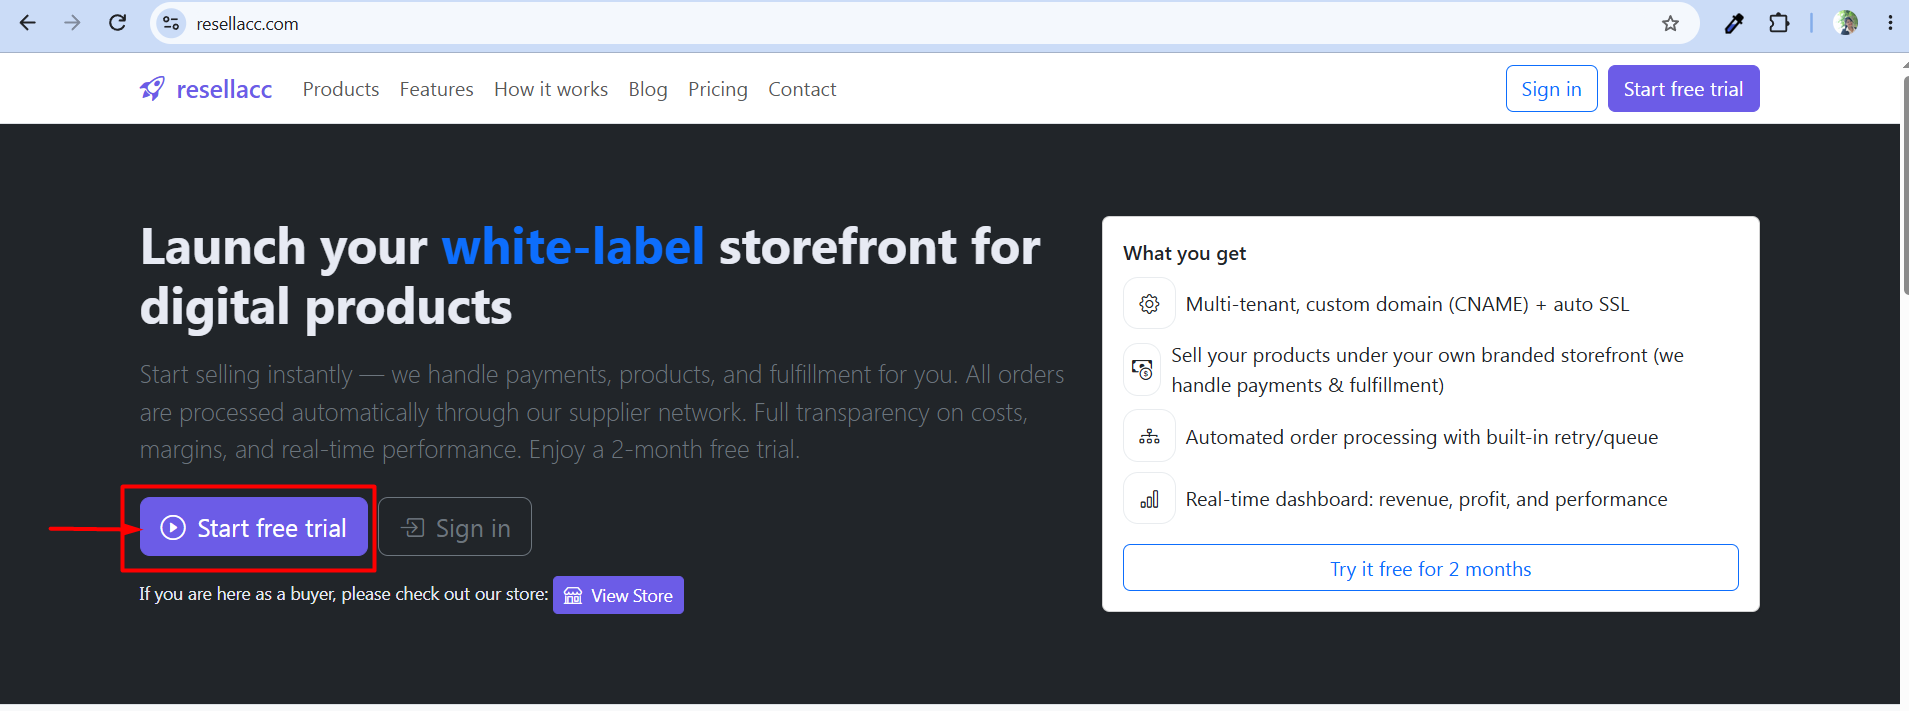Open site information icon in address bar
The width and height of the screenshot is (1909, 711).
click(x=171, y=23)
